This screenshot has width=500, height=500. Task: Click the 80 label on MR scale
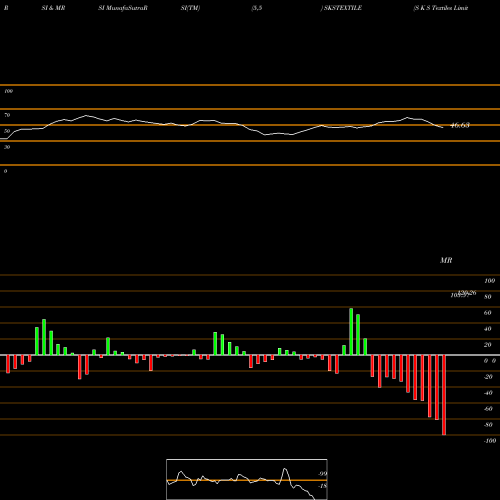coord(488,297)
